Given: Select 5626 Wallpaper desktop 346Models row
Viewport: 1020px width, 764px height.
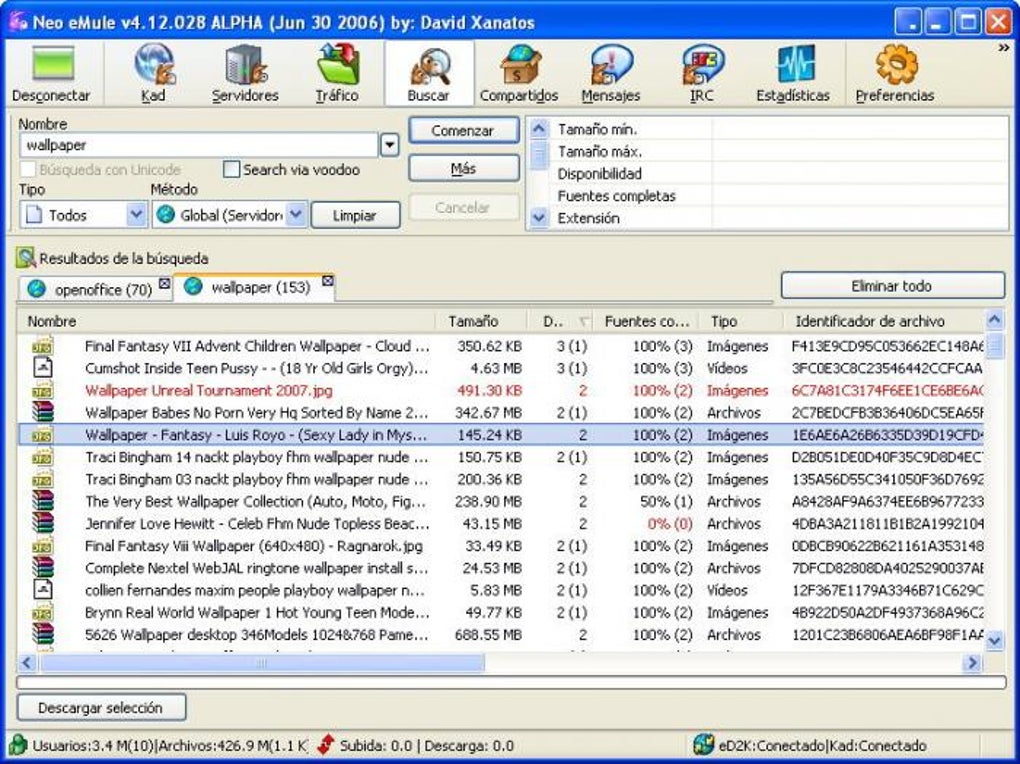Looking at the screenshot, I should (501, 634).
